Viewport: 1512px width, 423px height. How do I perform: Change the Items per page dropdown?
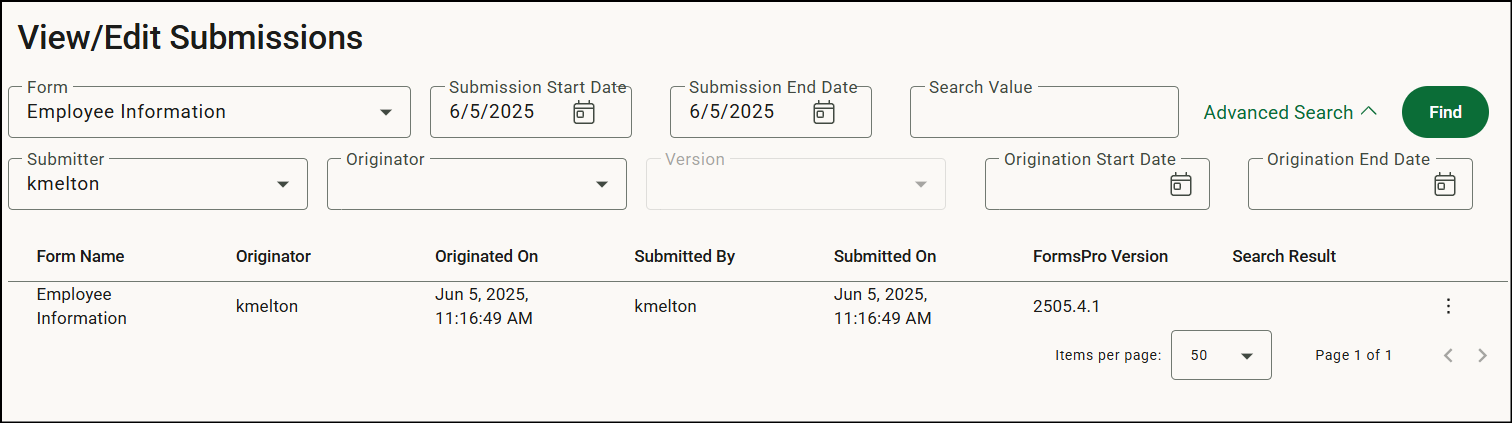click(x=1221, y=355)
